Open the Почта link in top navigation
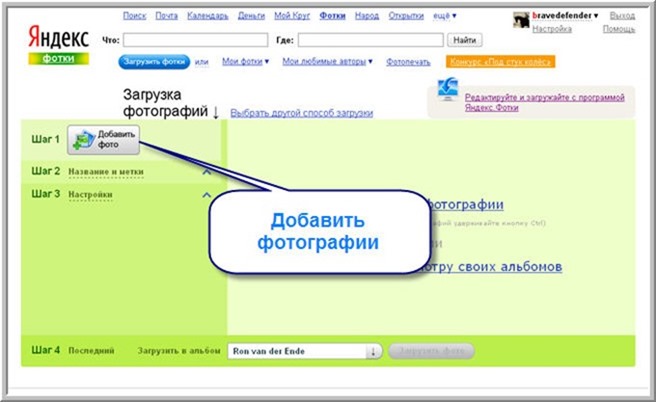The image size is (656, 402). coord(167,16)
